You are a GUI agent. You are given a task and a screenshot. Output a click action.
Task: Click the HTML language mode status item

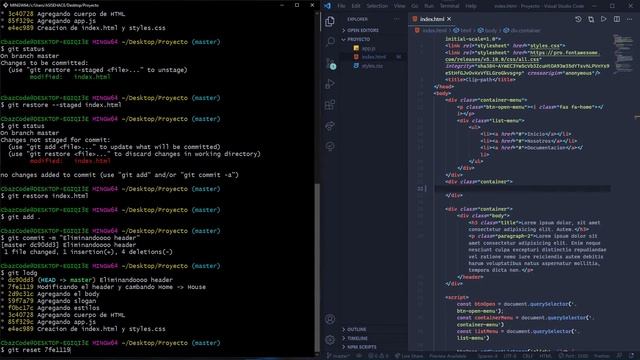click(546, 356)
